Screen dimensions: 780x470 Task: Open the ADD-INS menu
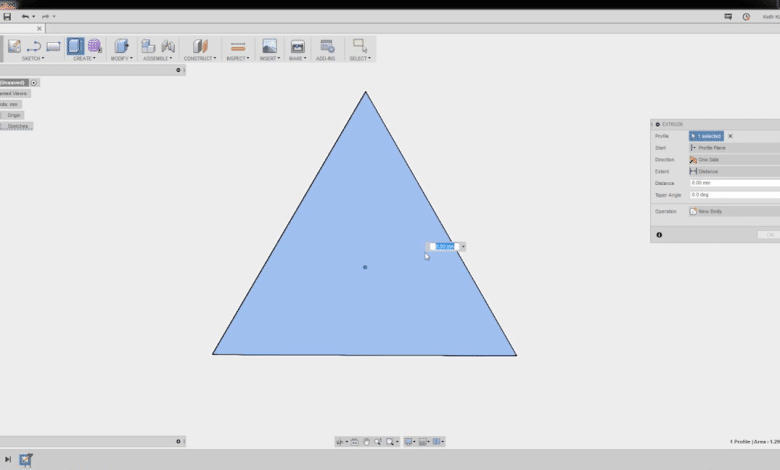click(325, 59)
